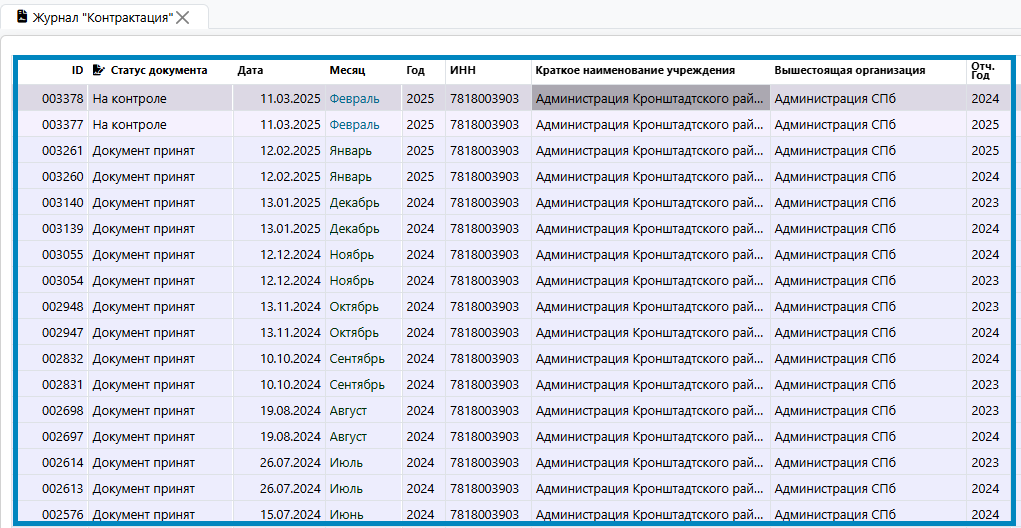
Task: Click the date cell of row 002948
Action: pyautogui.click(x=290, y=307)
